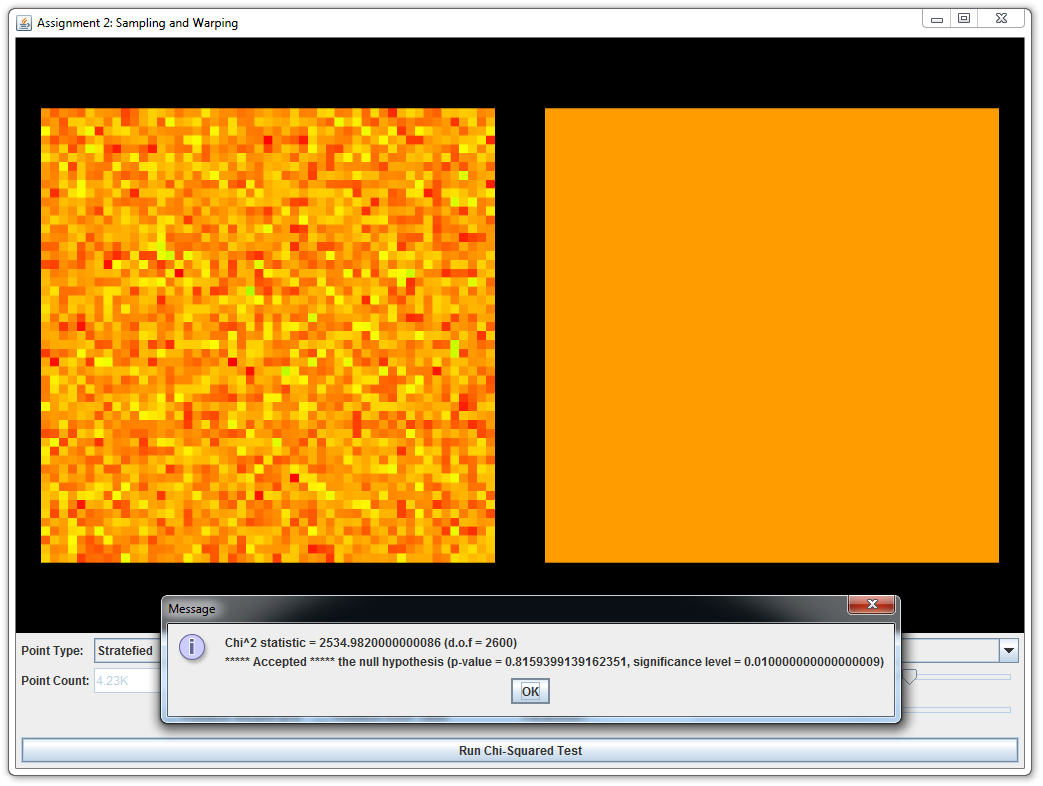Click the Point Count slider handle
The width and height of the screenshot is (1043, 786).
(909, 677)
